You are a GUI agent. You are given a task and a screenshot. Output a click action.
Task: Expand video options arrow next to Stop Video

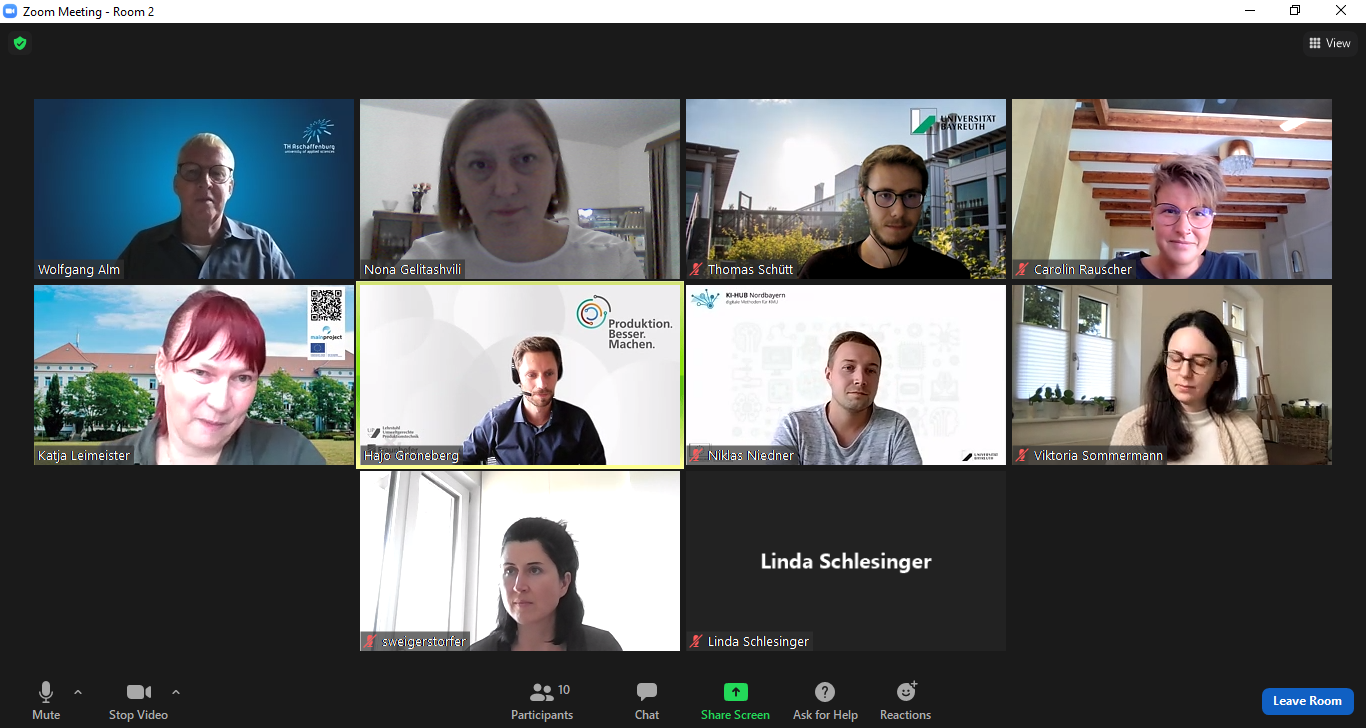click(176, 692)
